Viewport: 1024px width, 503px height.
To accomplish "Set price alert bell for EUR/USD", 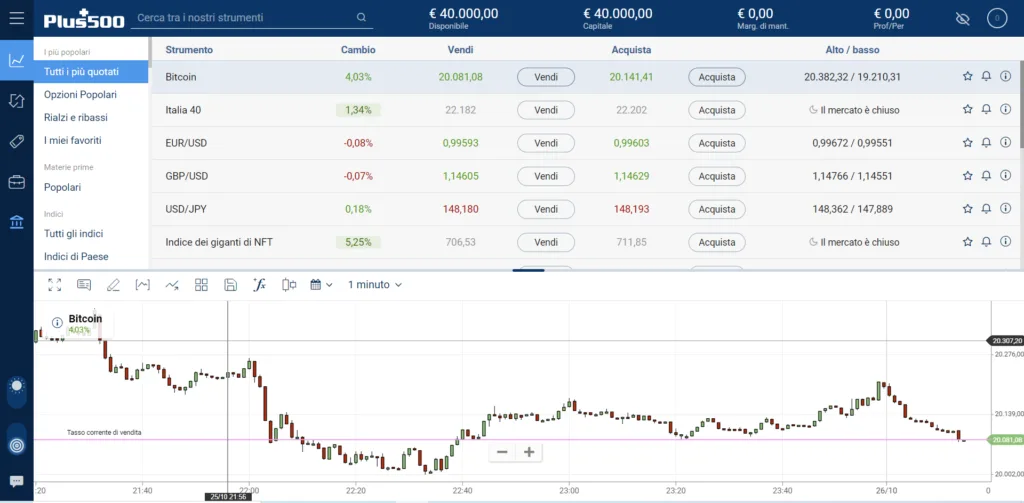I will [x=986, y=142].
